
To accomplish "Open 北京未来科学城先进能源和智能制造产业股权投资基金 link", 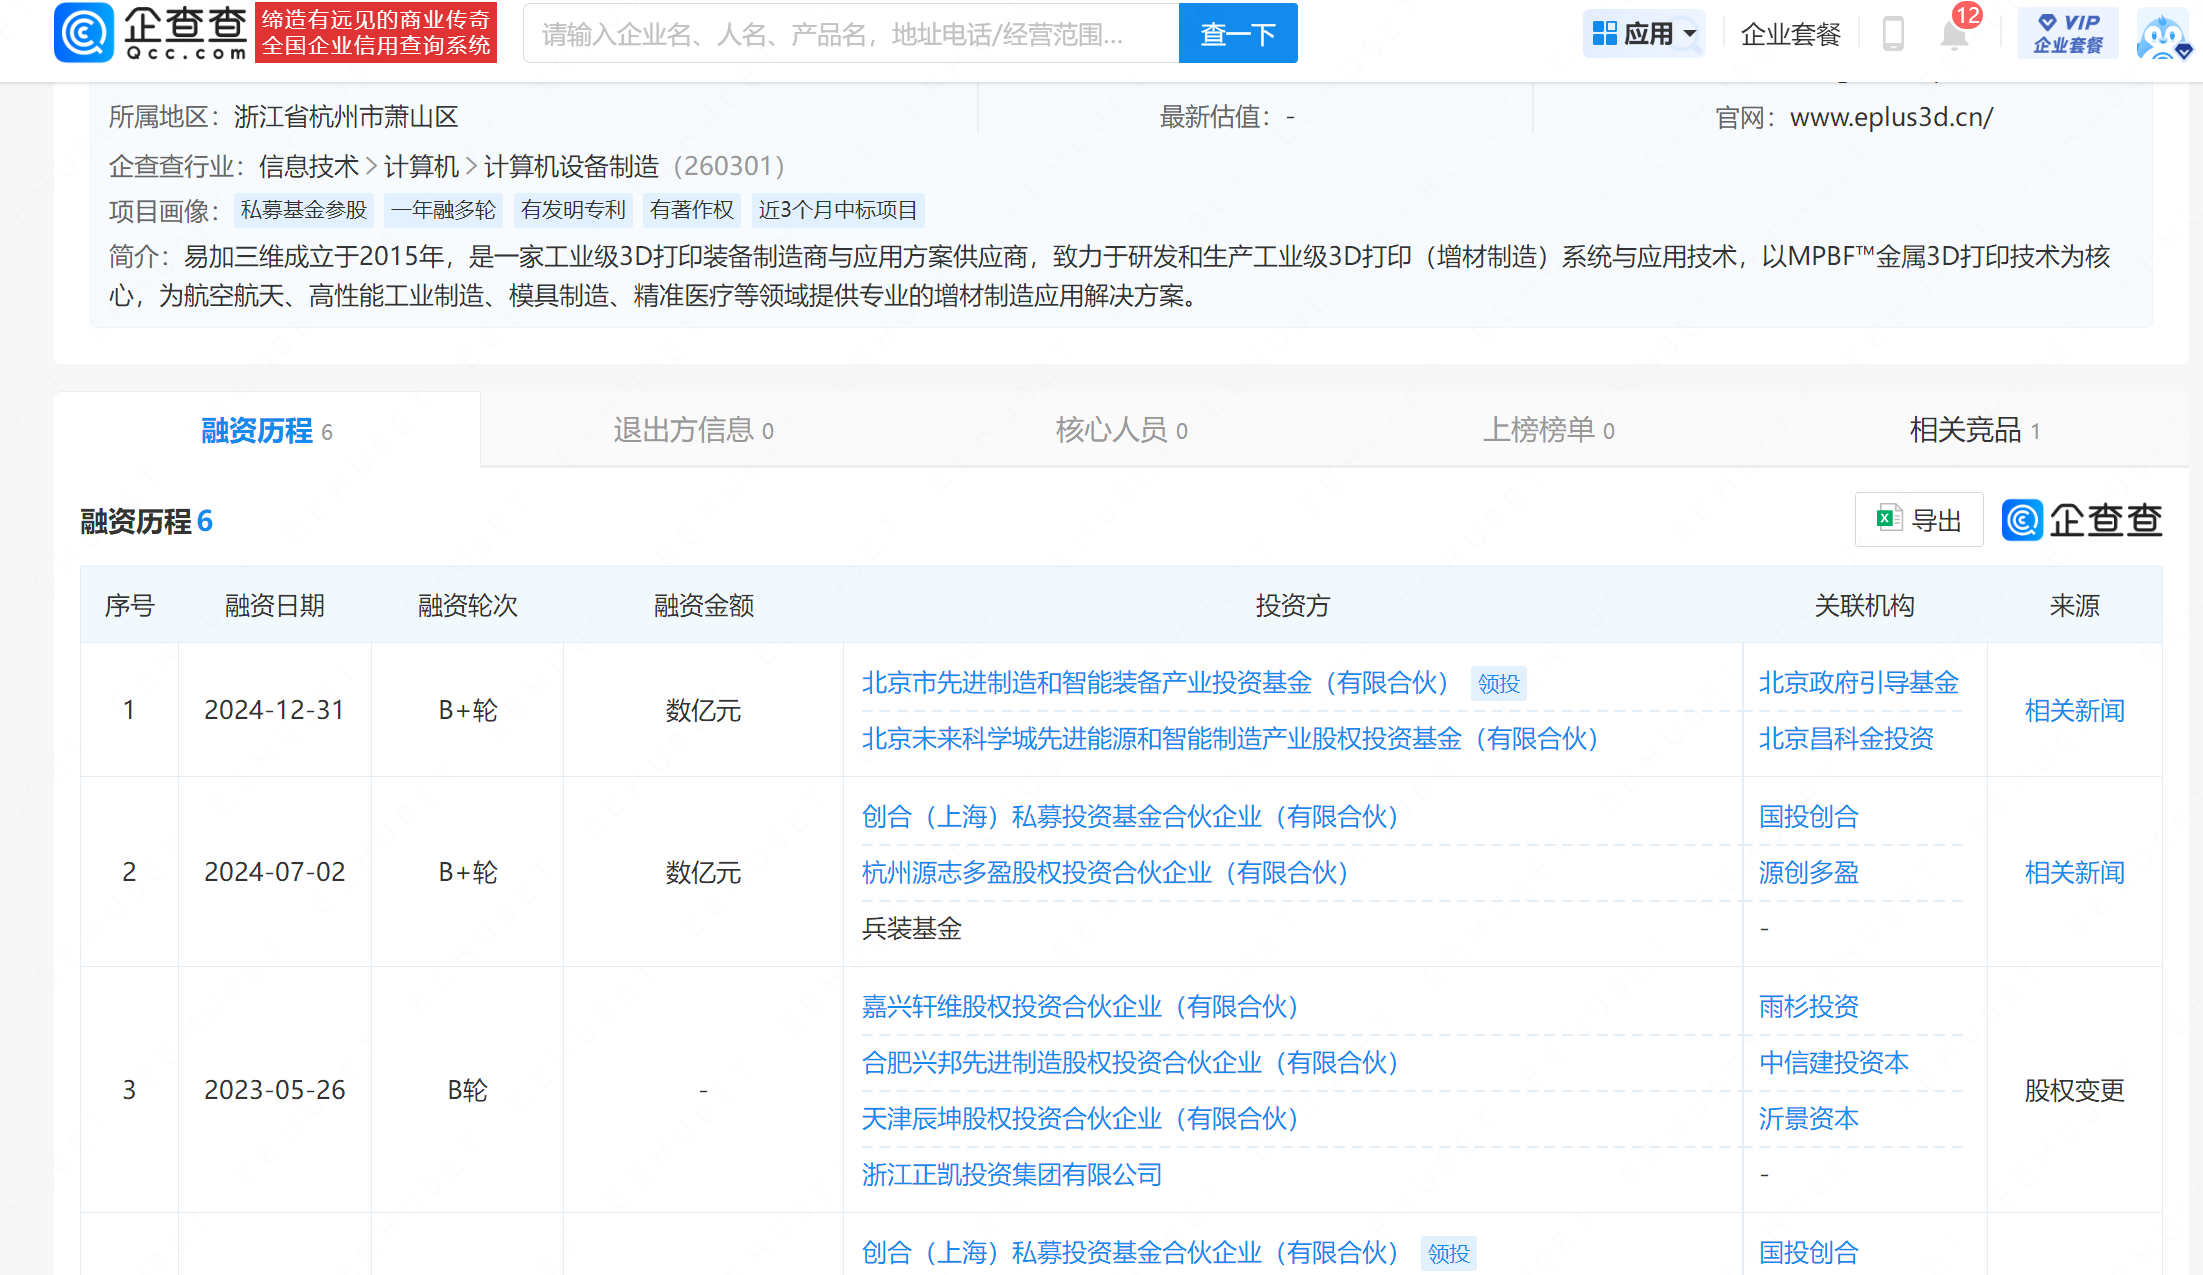I will click(x=1230, y=739).
